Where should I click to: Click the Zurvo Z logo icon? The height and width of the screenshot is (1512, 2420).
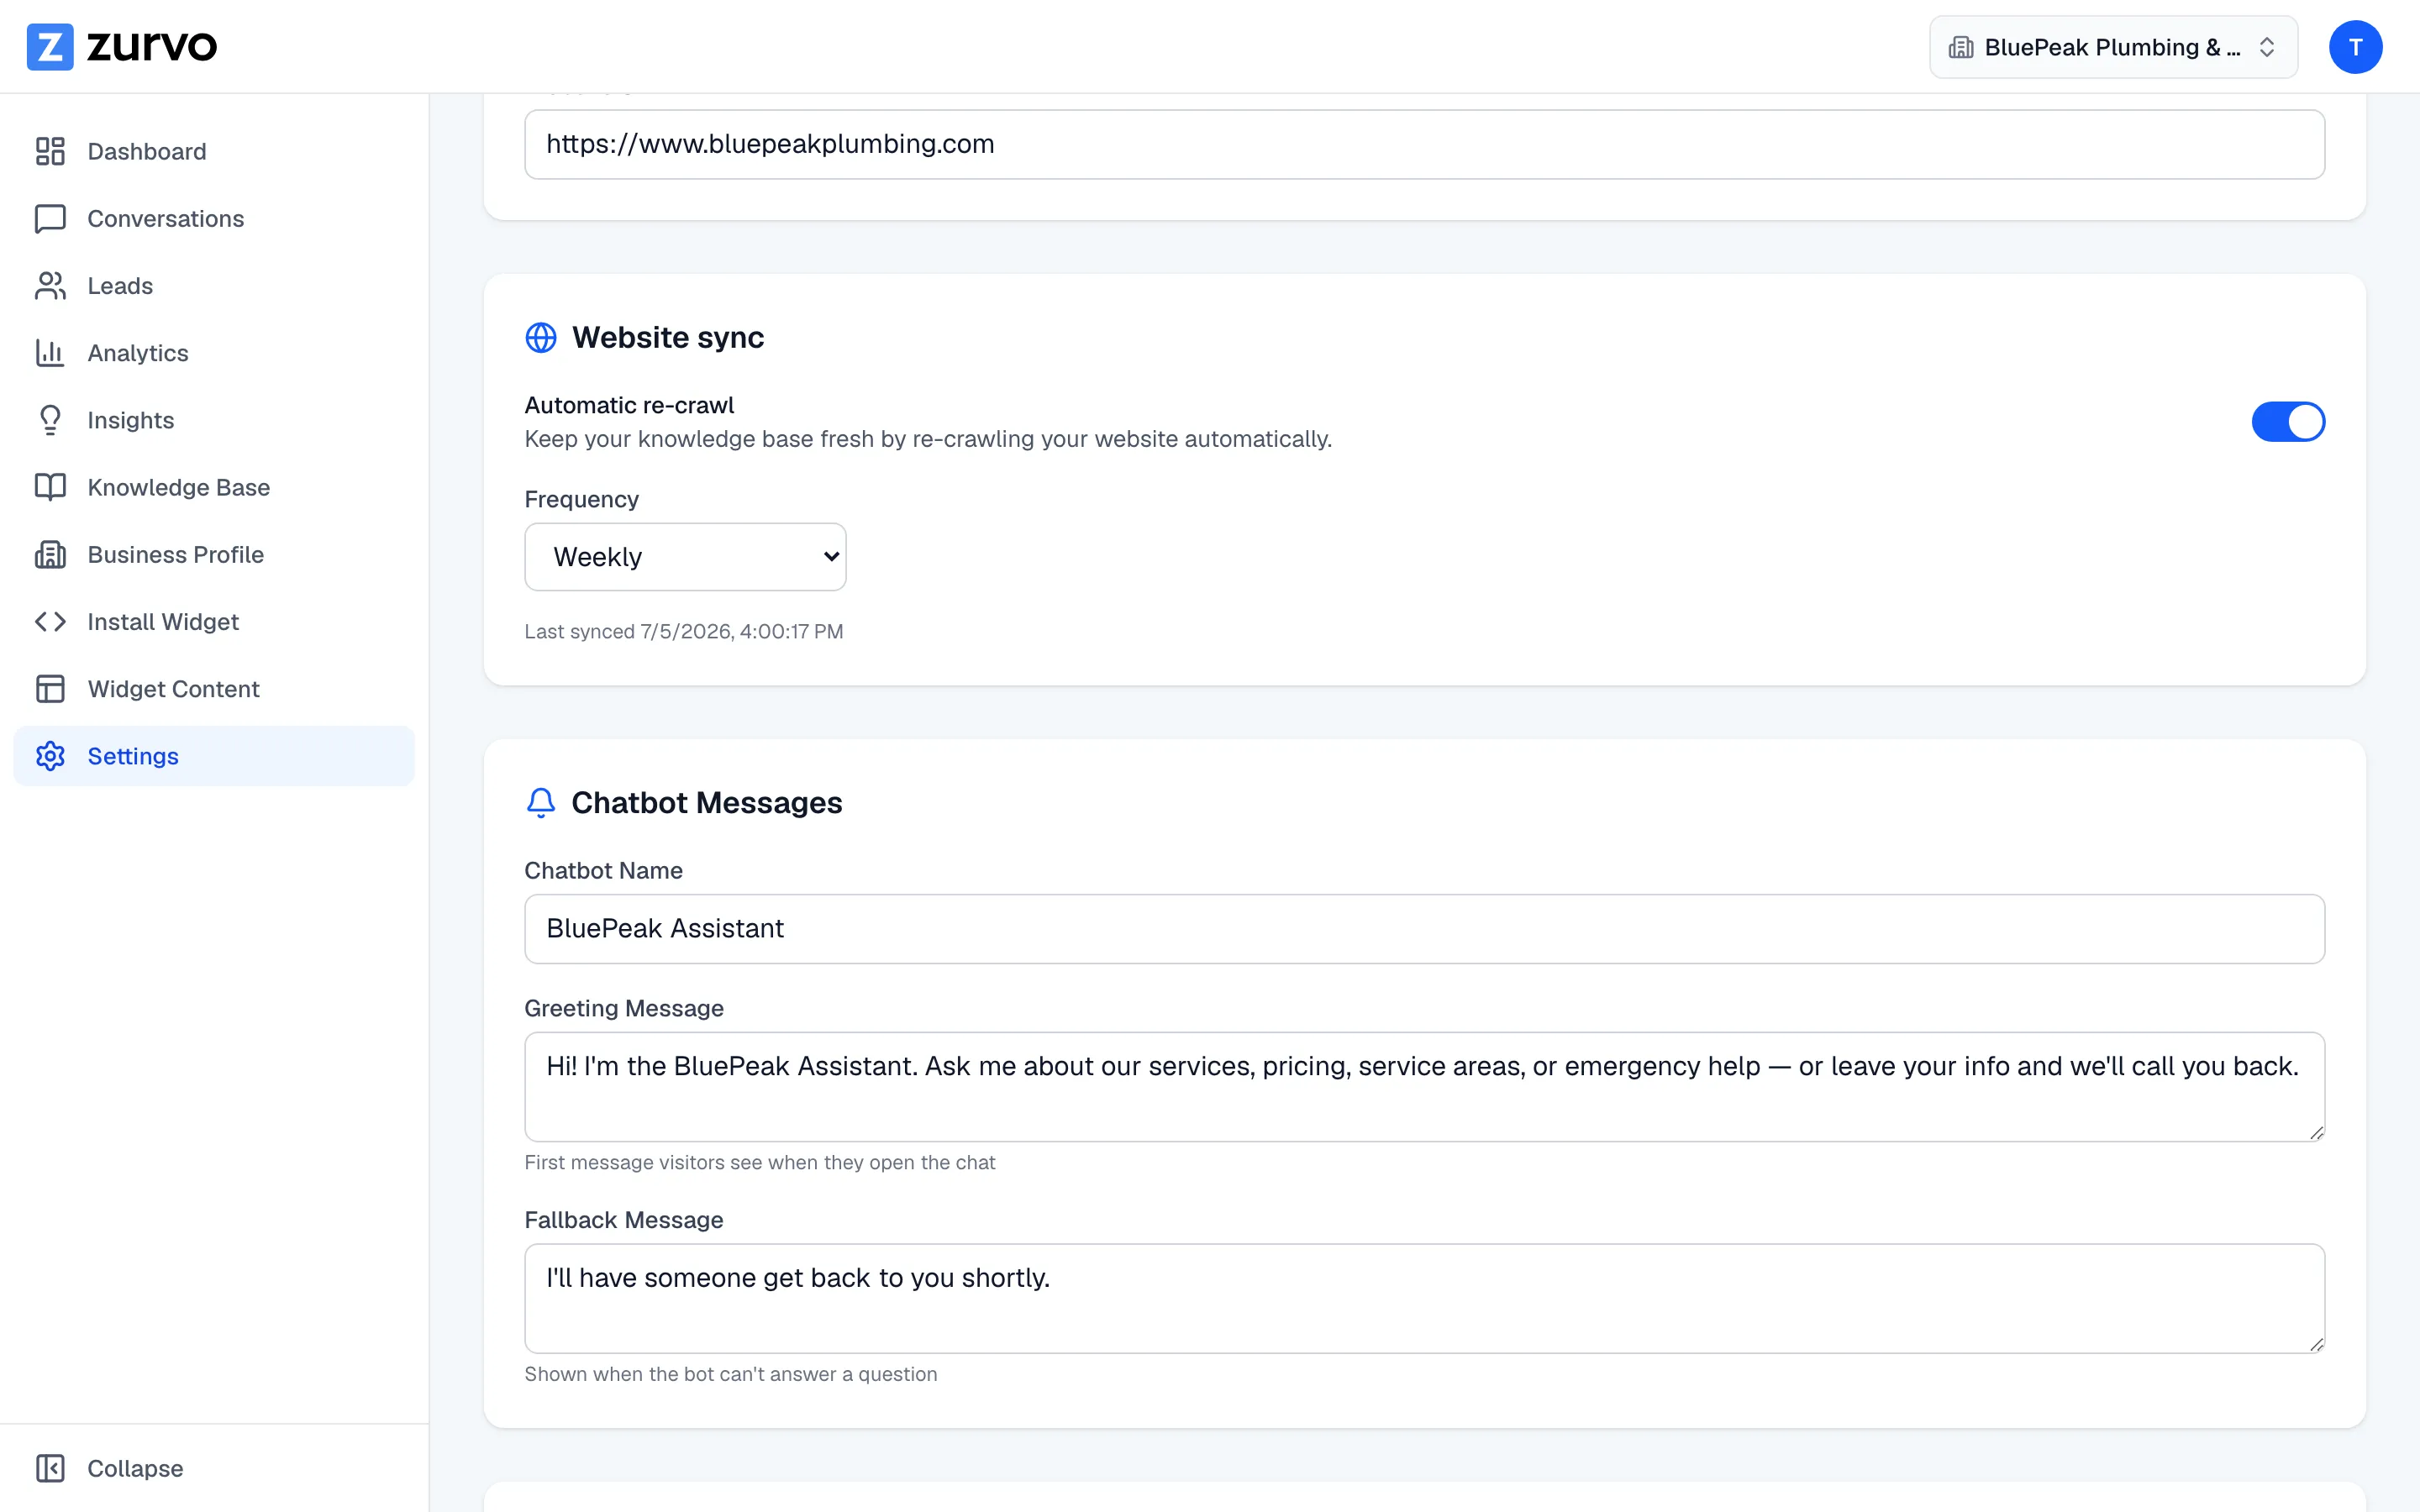(x=50, y=47)
